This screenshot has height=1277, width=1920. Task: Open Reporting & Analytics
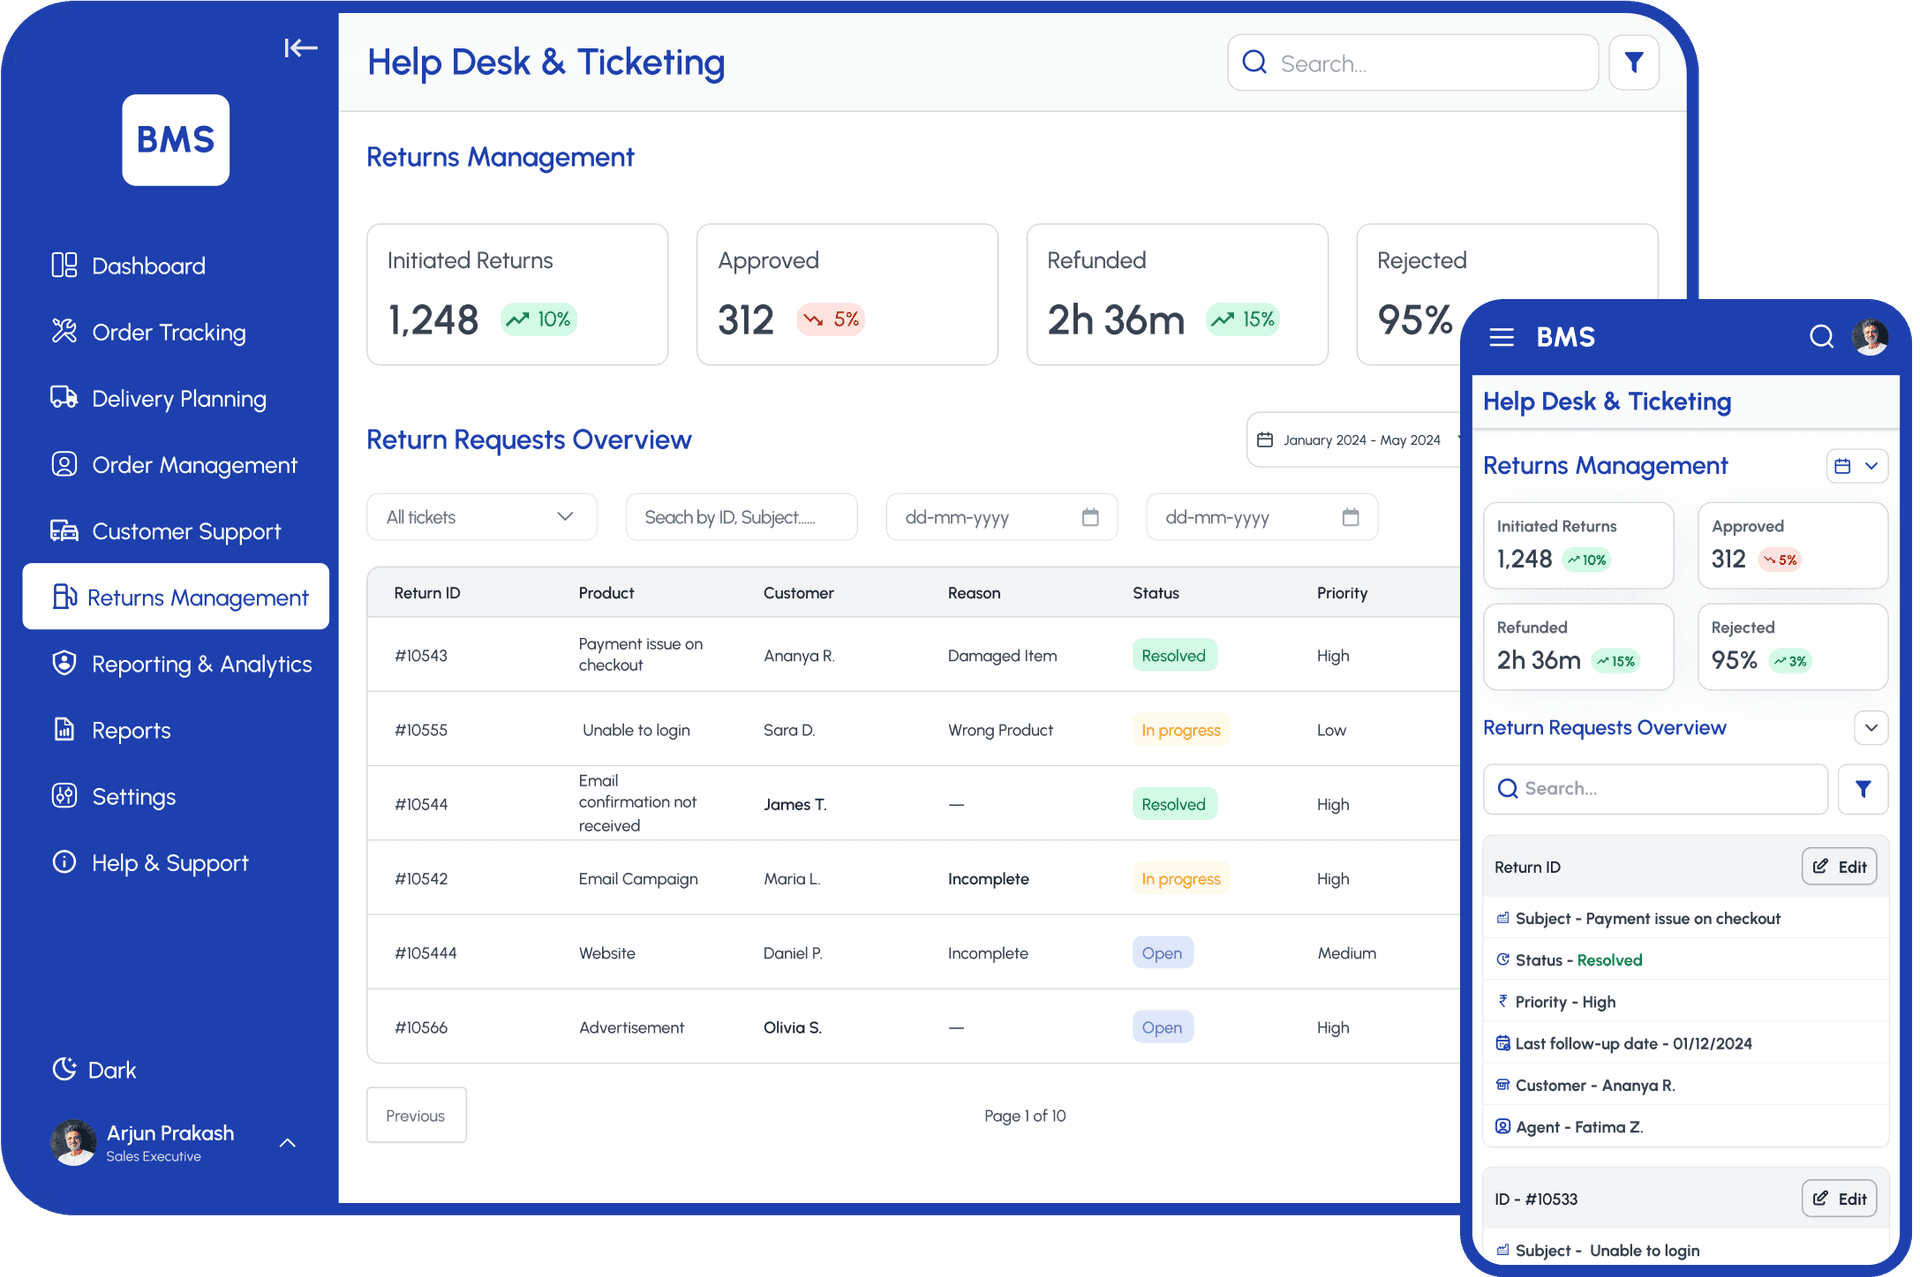tap(201, 664)
